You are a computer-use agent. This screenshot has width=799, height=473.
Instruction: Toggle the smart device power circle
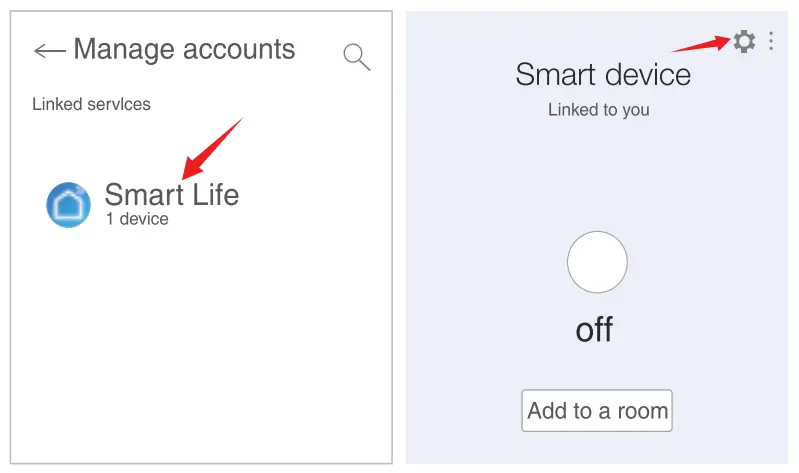coord(597,263)
